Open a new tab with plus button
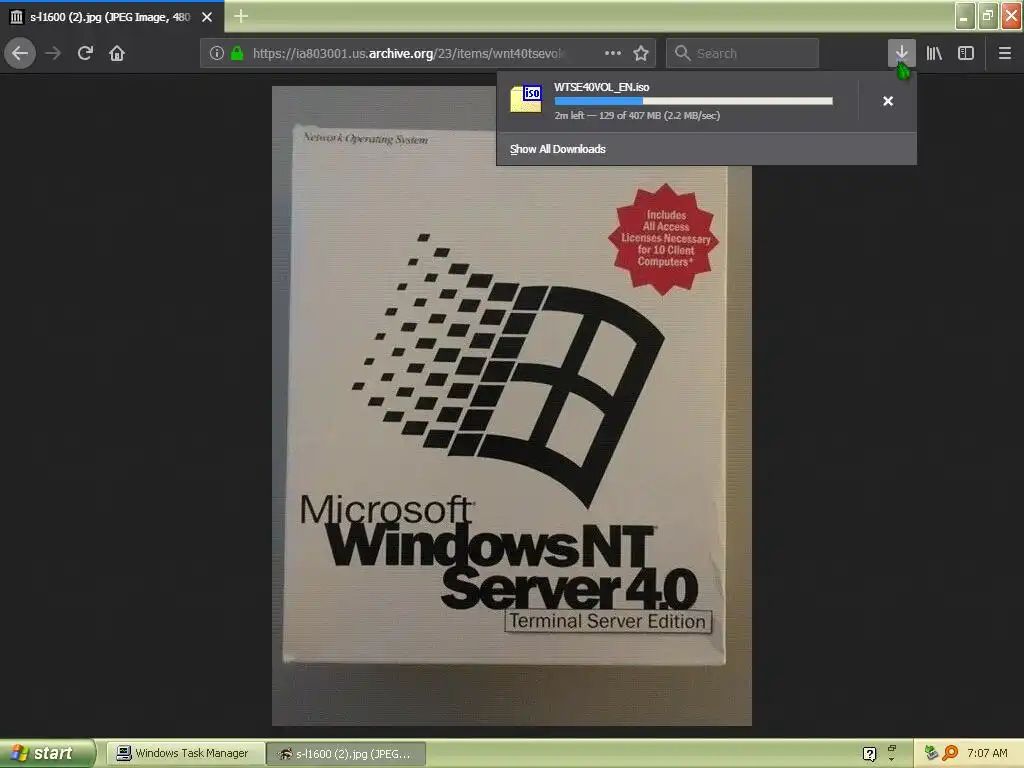1024x768 pixels. pyautogui.click(x=241, y=16)
